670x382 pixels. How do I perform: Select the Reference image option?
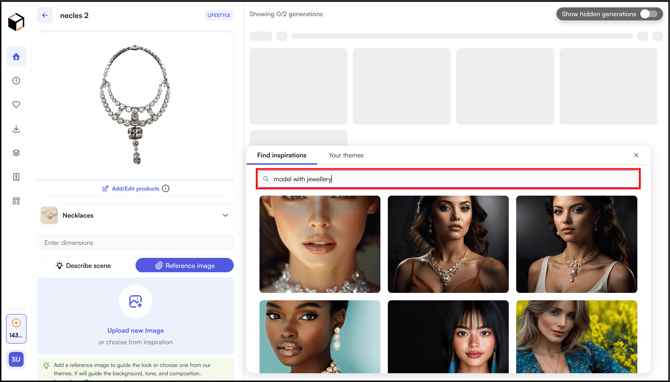pos(185,265)
